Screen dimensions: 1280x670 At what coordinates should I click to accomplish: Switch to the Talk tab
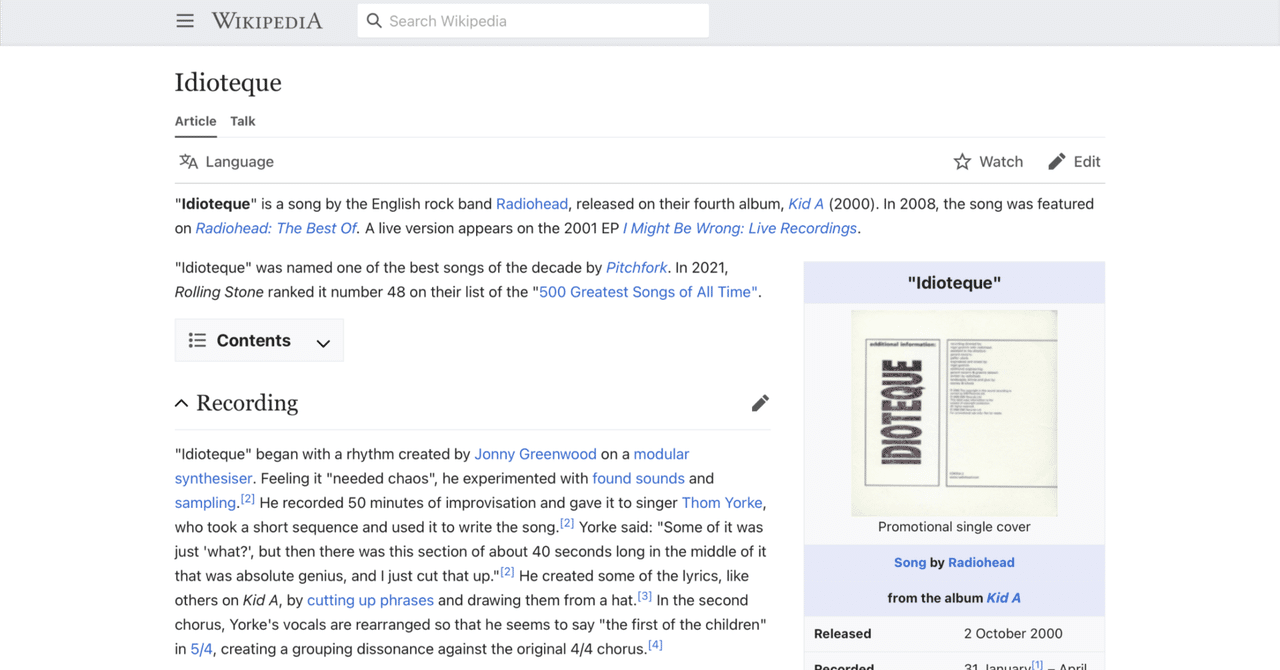coord(243,121)
